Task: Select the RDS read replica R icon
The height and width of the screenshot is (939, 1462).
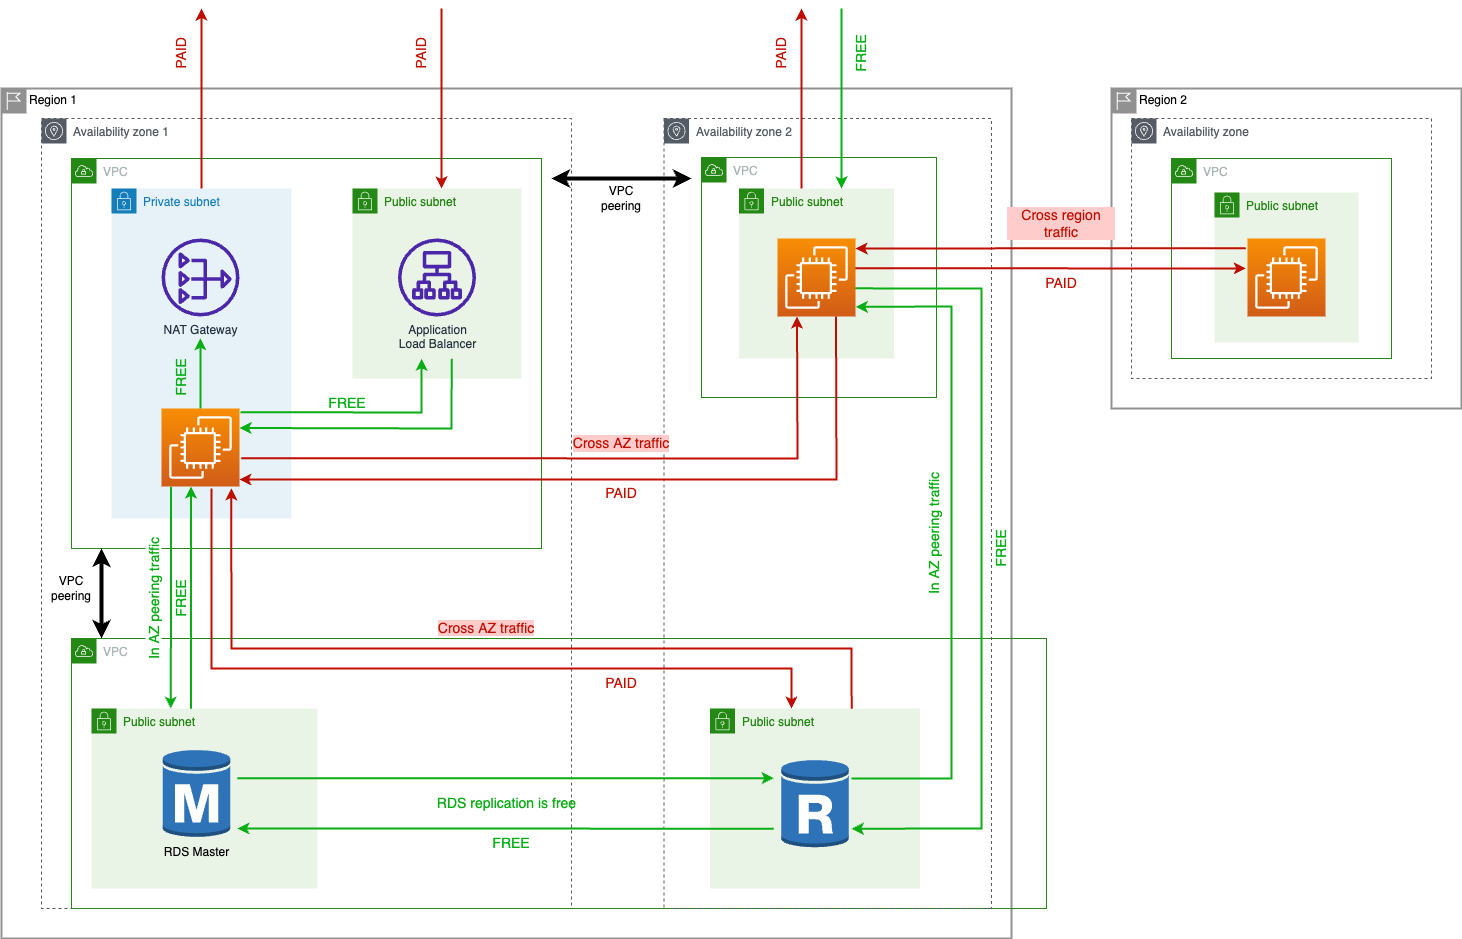Action: [x=815, y=804]
